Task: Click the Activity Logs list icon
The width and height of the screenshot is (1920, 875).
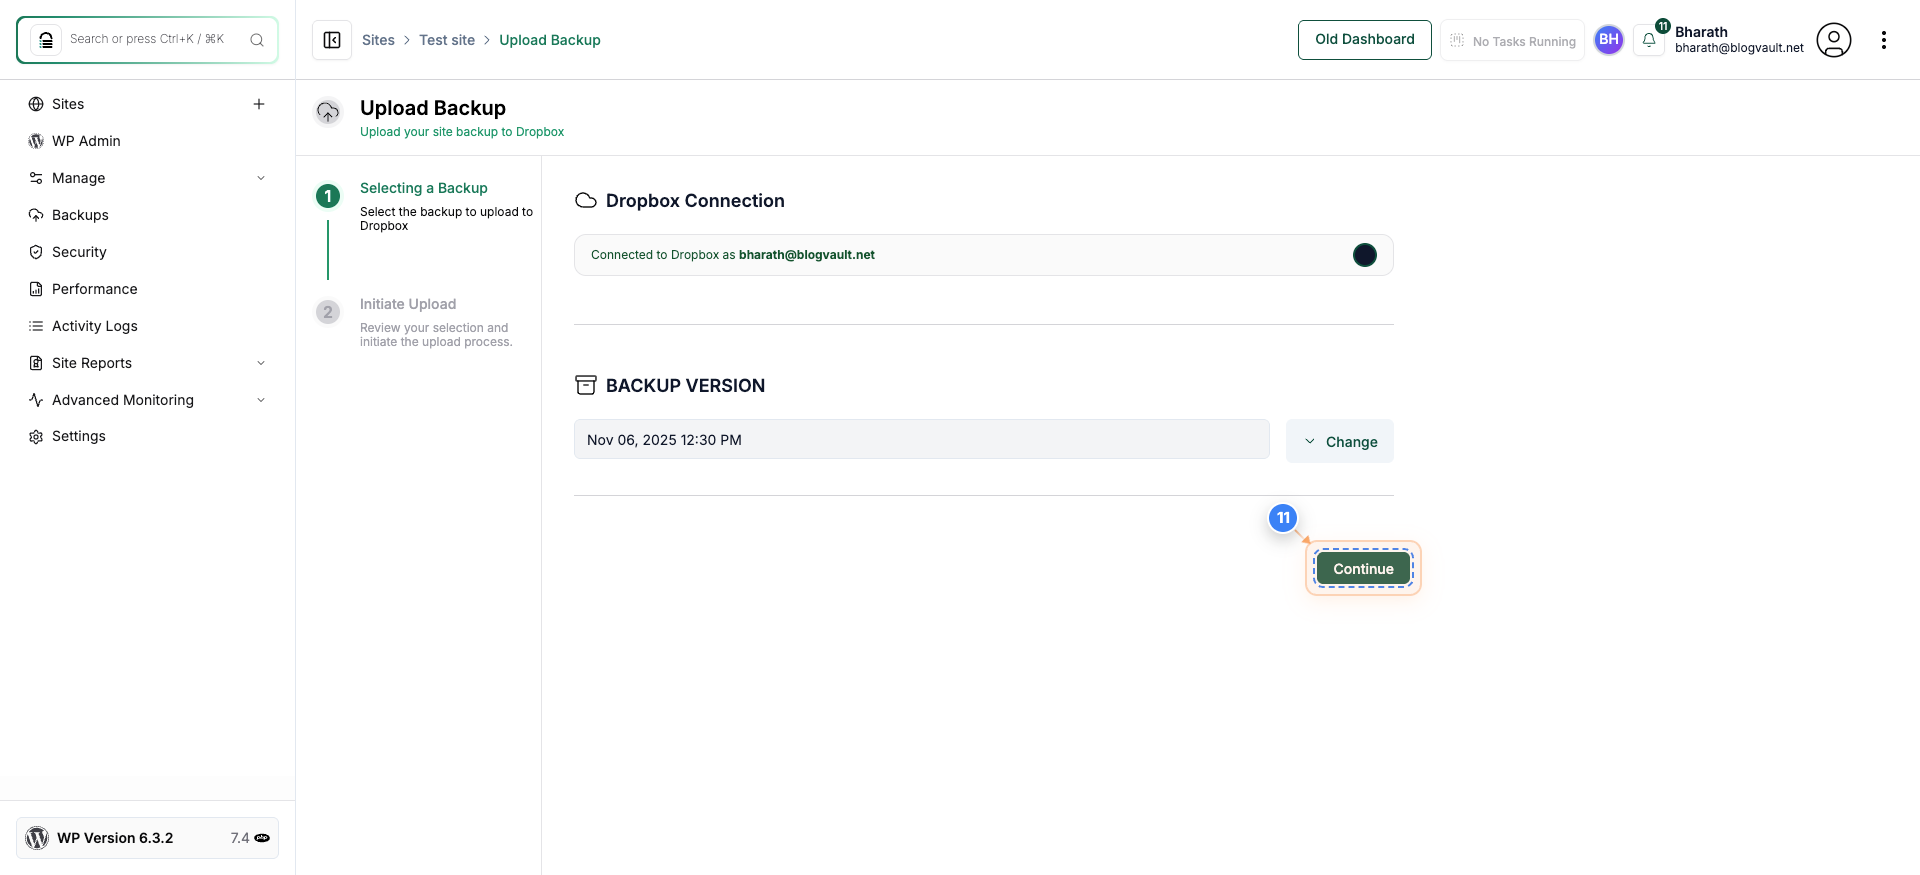Action: tap(36, 326)
